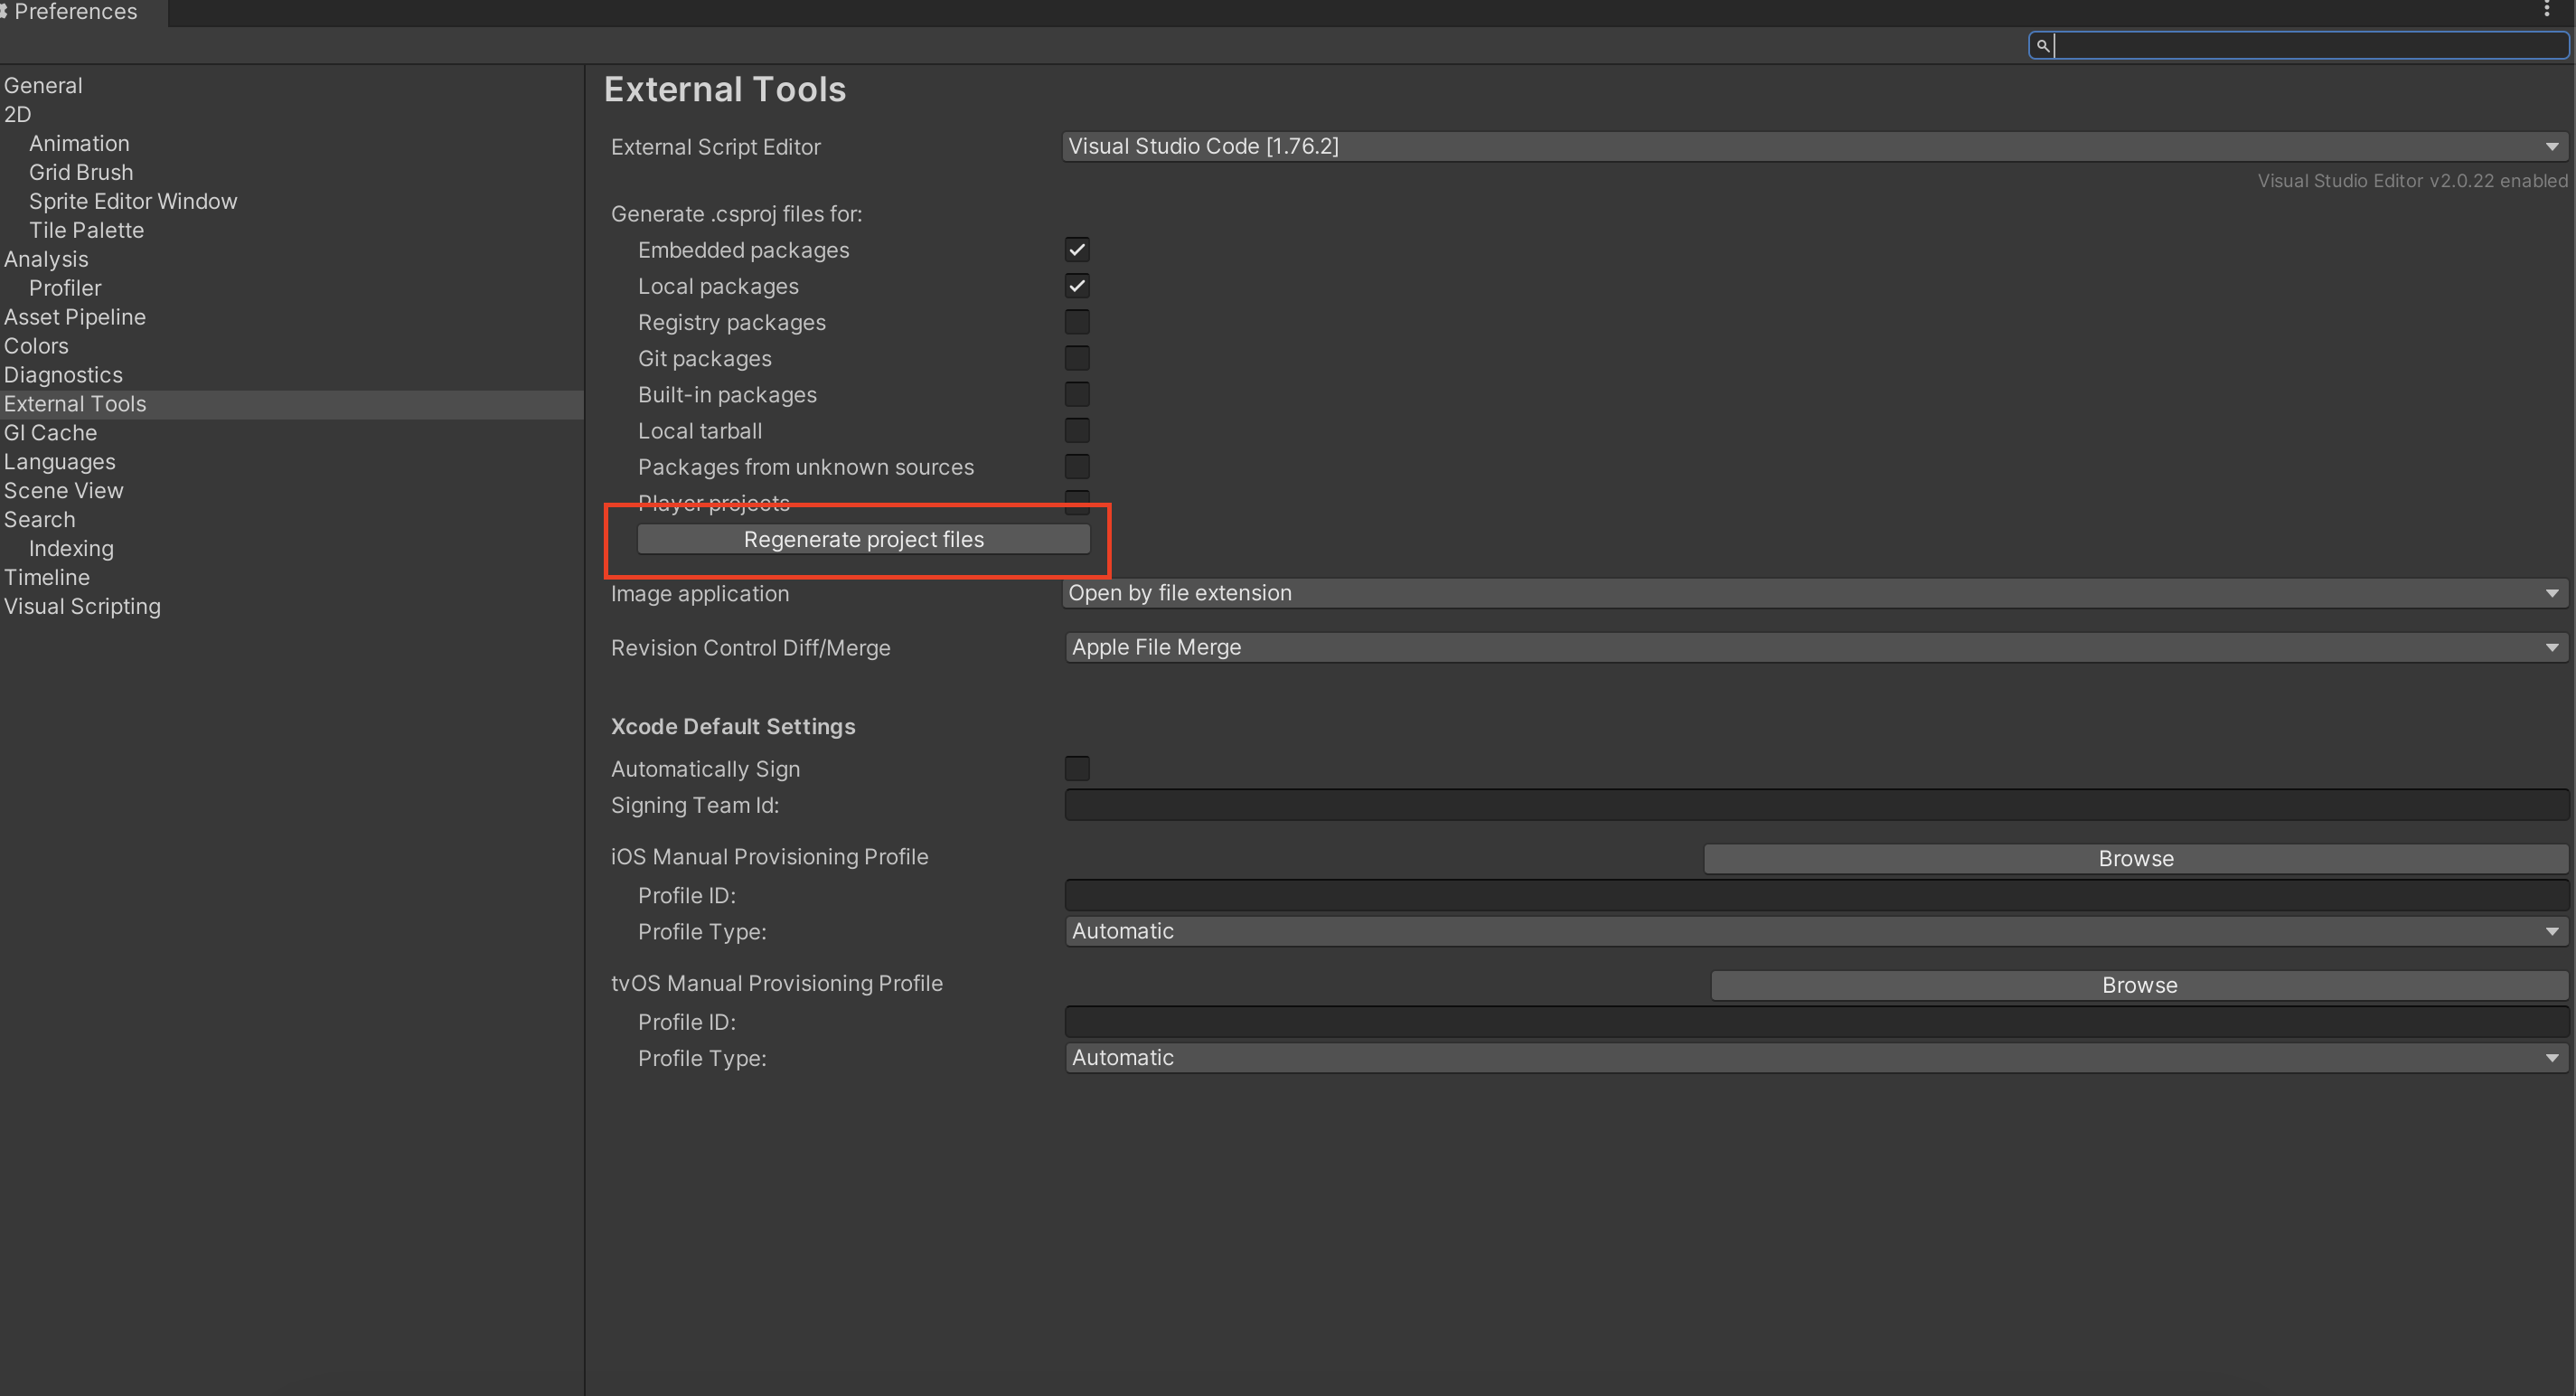The image size is (2576, 1396).
Task: Open Diagnostics preferences
Action: tap(63, 375)
